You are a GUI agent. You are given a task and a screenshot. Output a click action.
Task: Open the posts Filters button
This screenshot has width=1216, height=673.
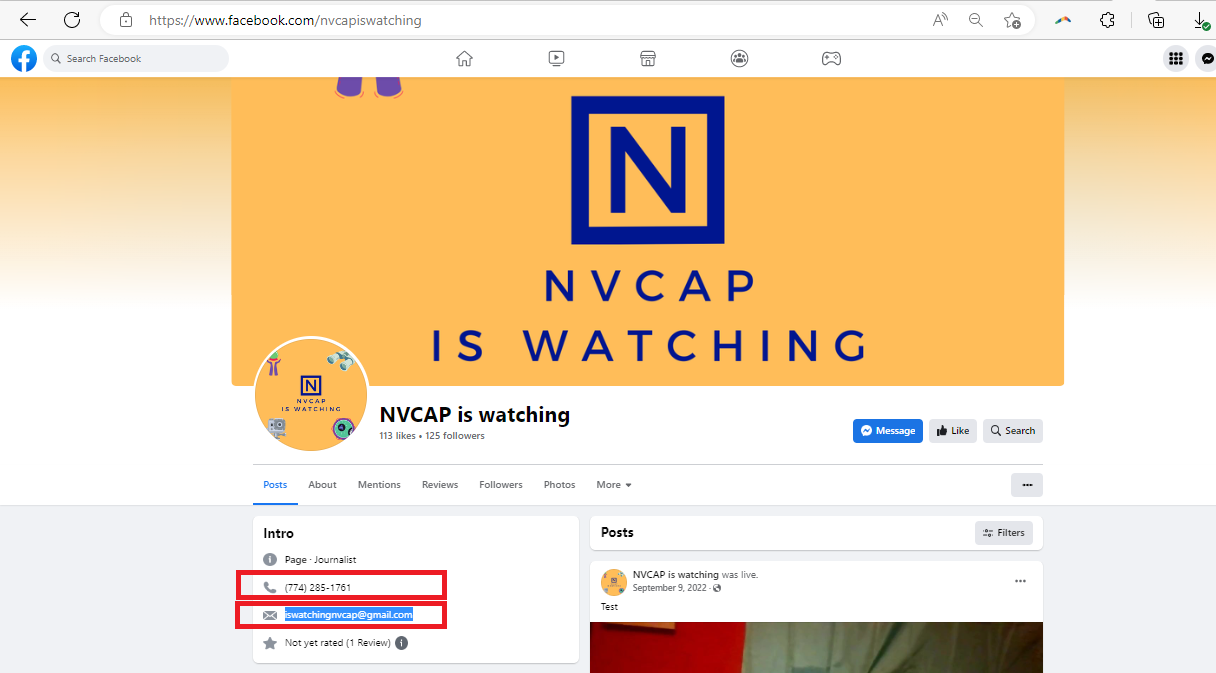[1004, 533]
